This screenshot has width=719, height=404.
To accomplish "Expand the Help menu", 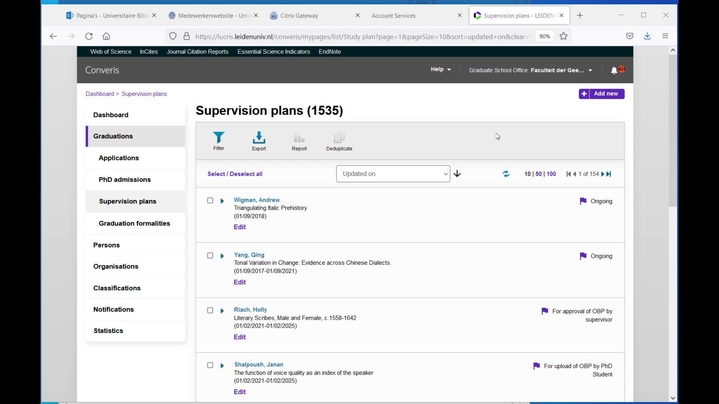I will [x=440, y=70].
